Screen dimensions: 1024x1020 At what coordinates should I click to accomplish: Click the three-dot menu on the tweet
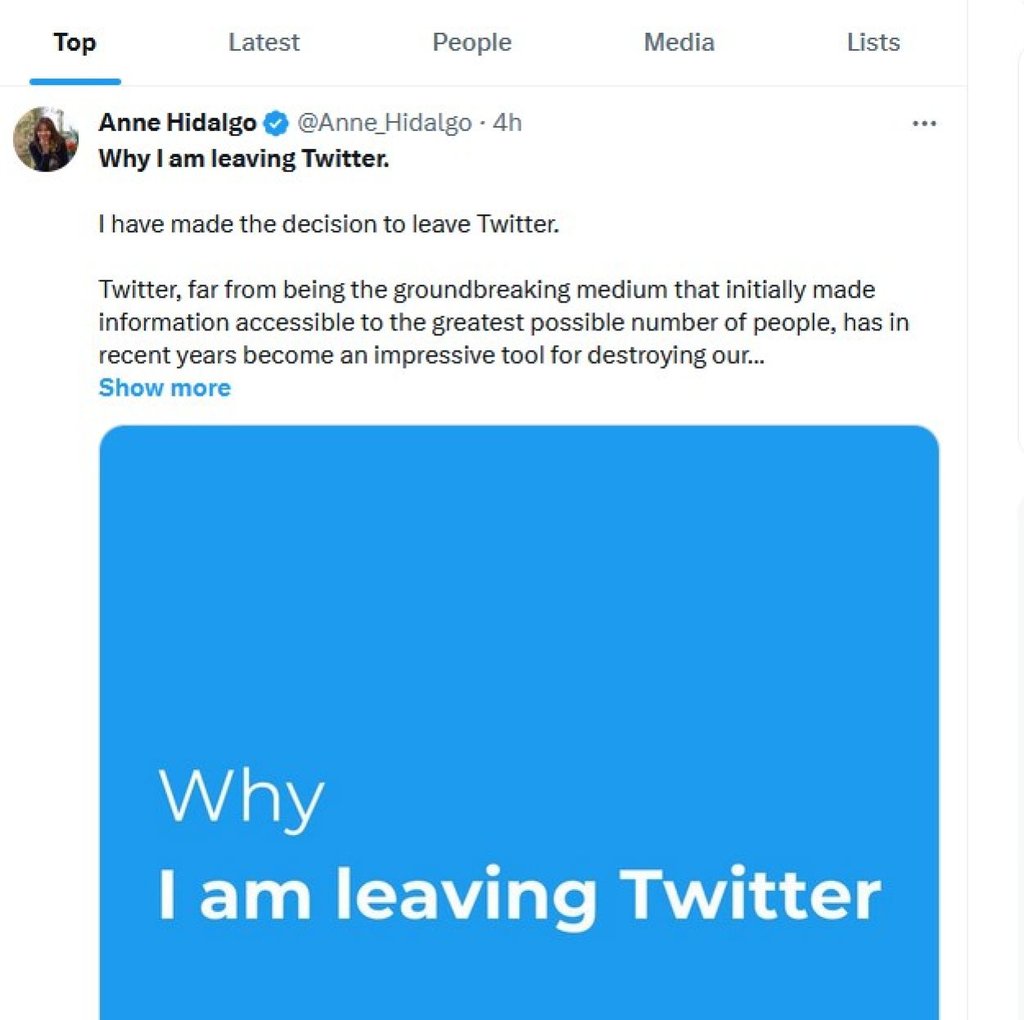925,122
